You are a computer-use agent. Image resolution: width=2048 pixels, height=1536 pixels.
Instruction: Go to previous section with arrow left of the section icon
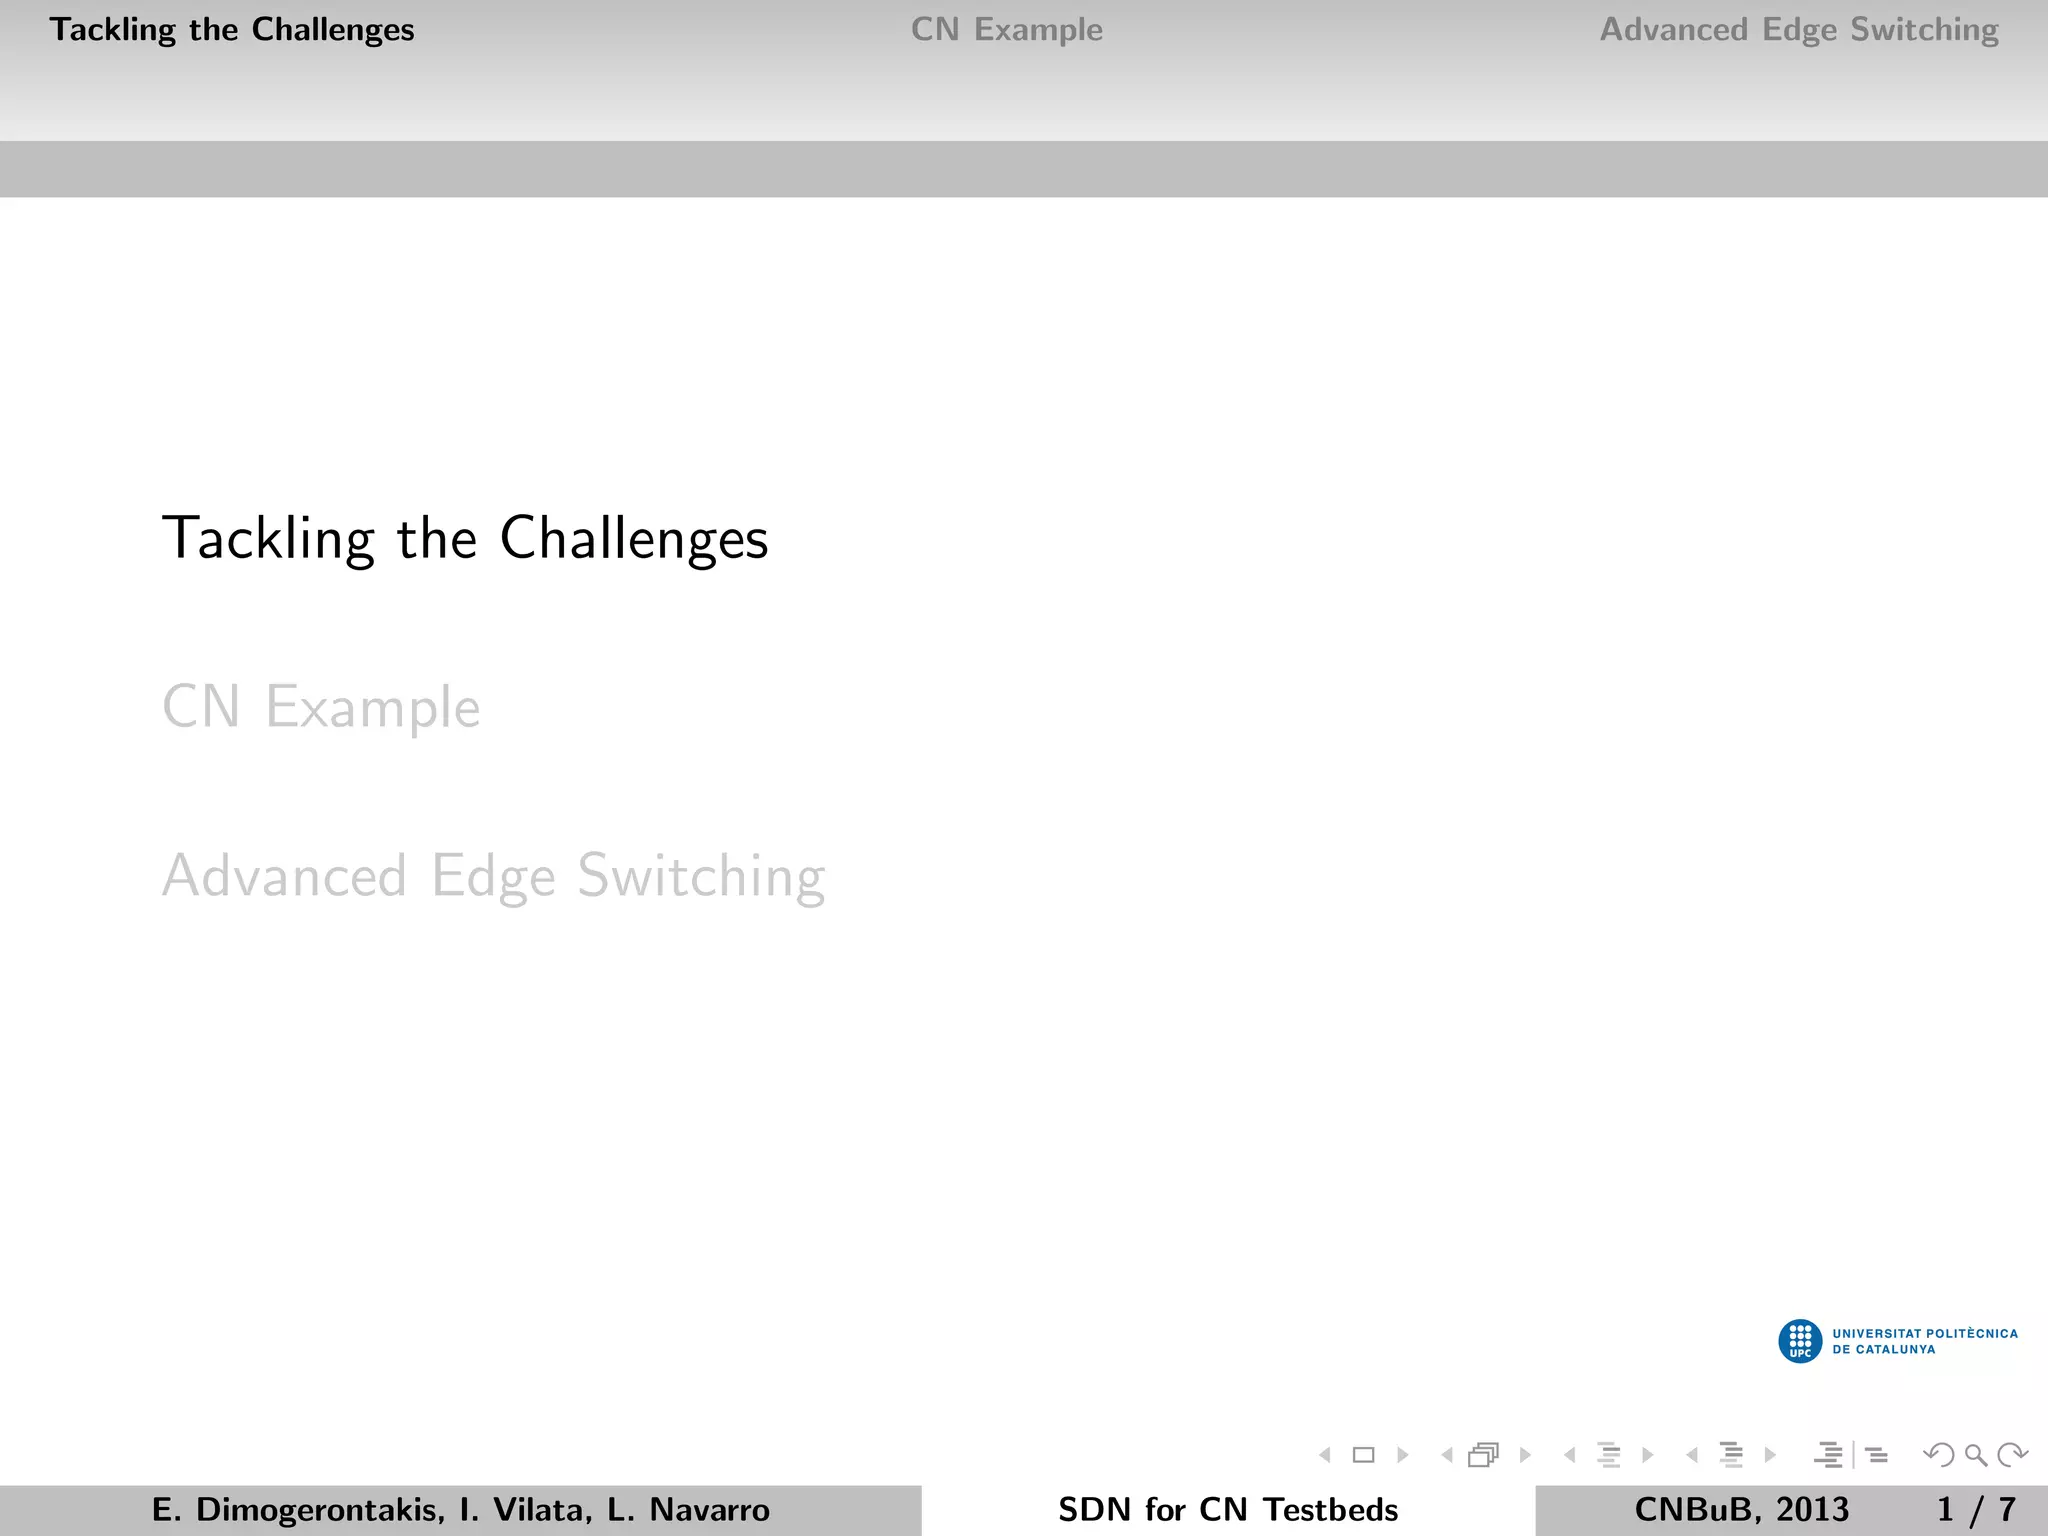(x=1692, y=1455)
